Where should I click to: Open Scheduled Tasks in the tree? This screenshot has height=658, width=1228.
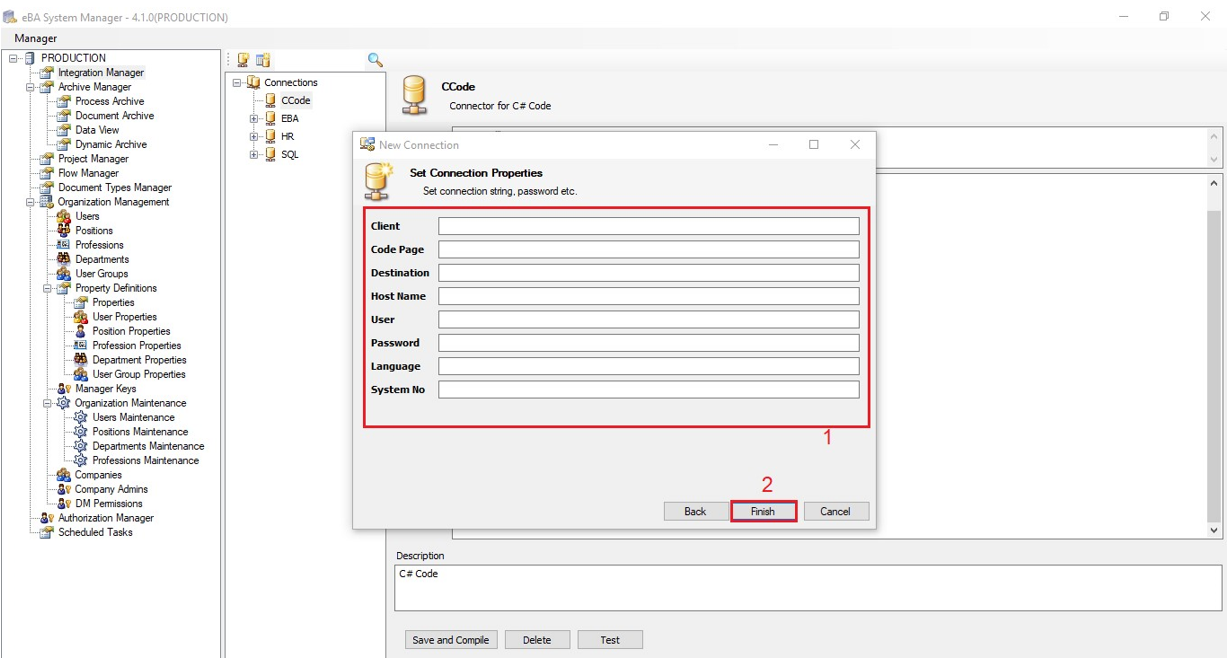click(95, 533)
